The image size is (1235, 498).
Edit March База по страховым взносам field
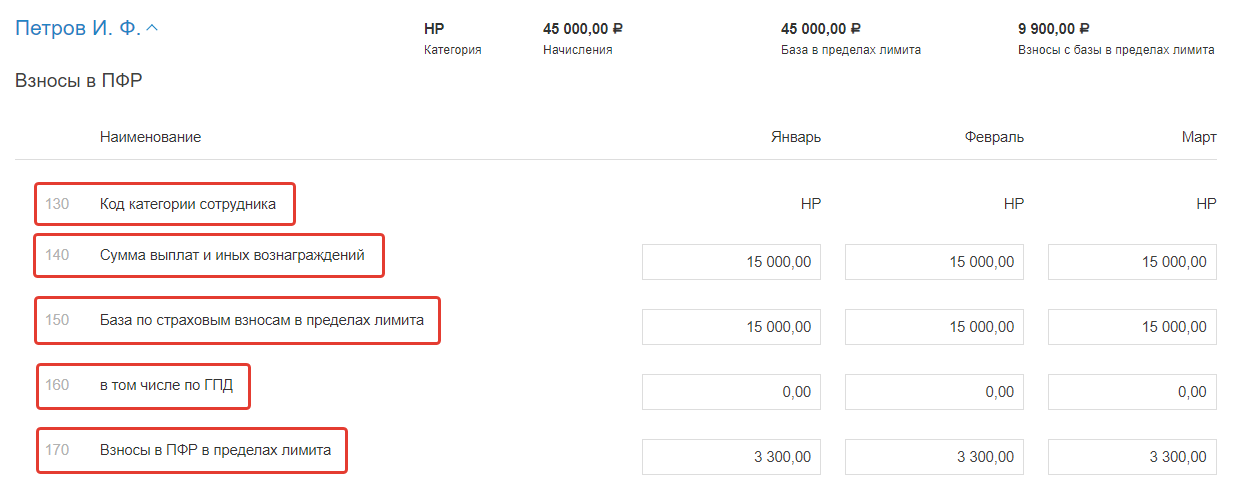[x=1132, y=327]
